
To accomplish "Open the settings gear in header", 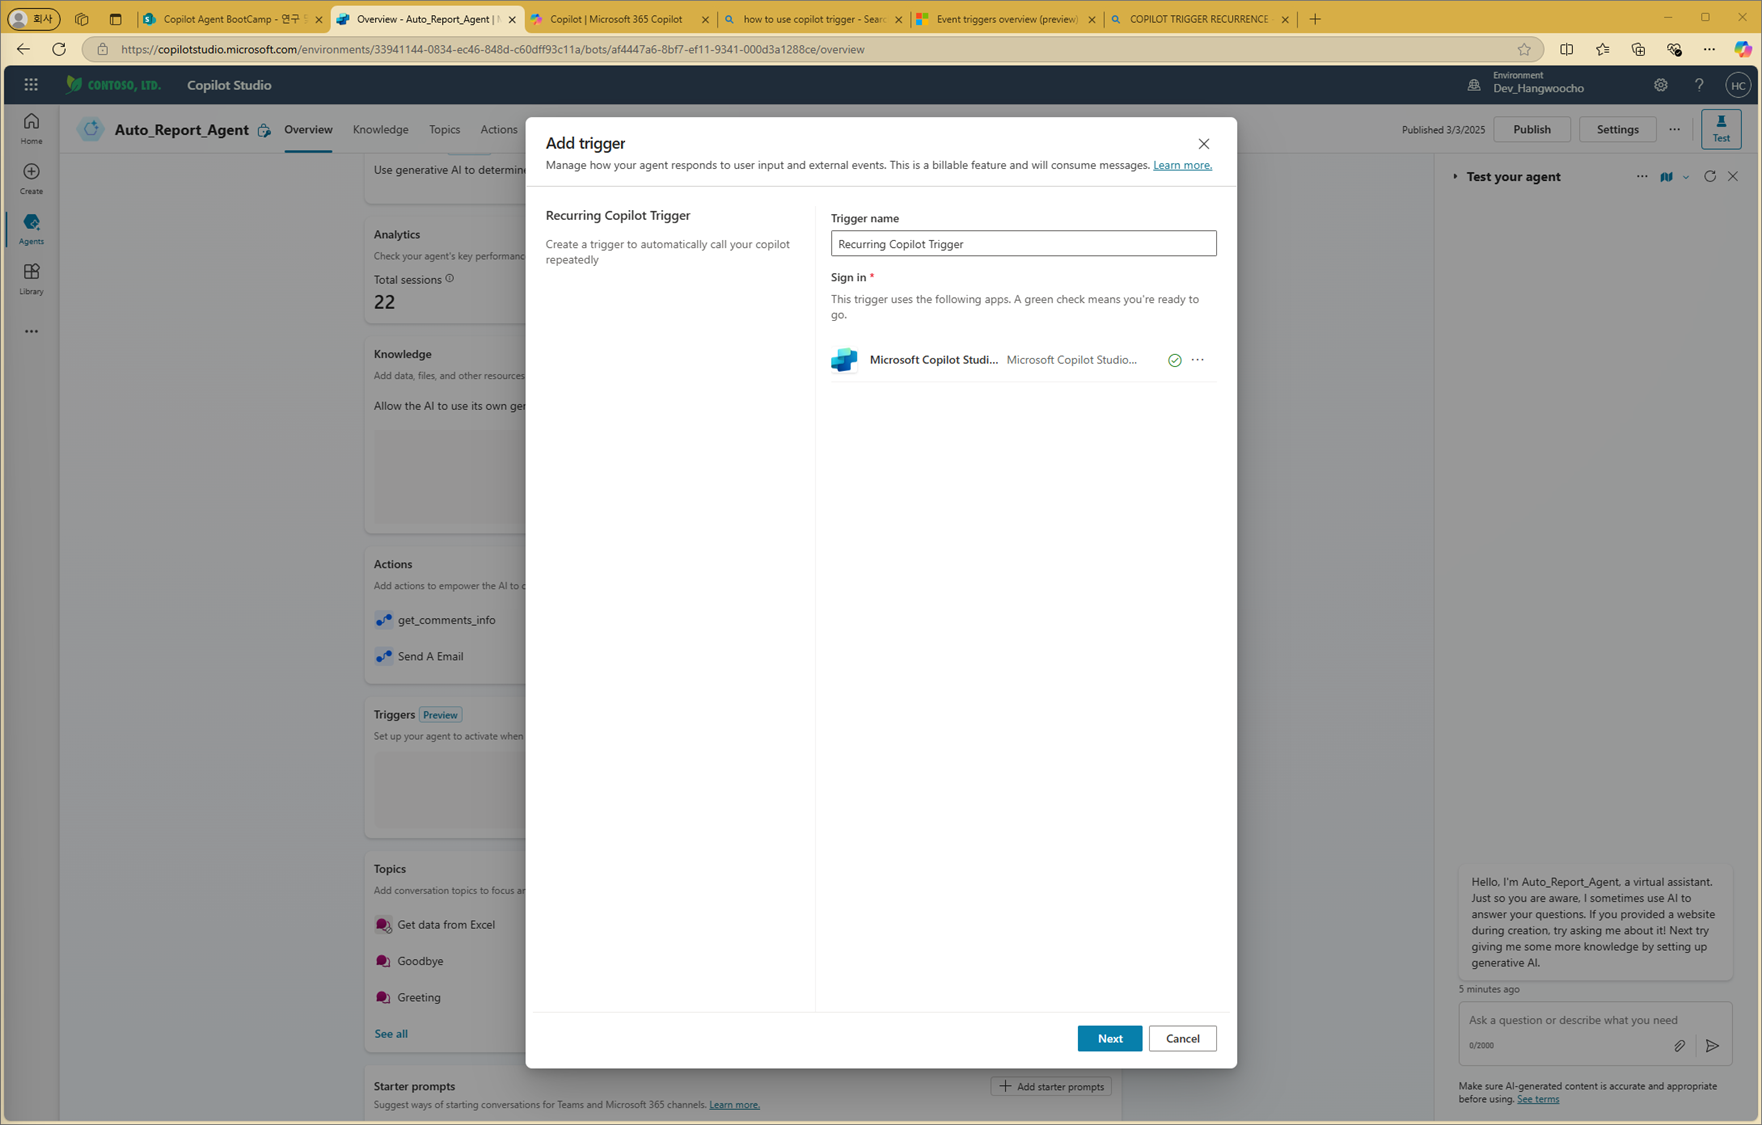I will click(x=1660, y=85).
